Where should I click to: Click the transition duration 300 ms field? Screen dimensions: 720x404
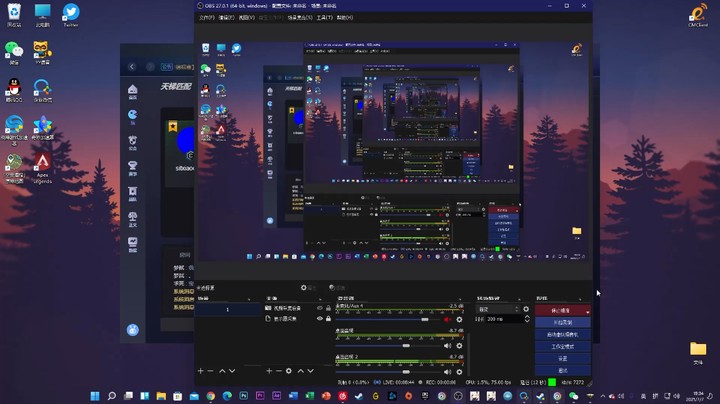[504, 319]
